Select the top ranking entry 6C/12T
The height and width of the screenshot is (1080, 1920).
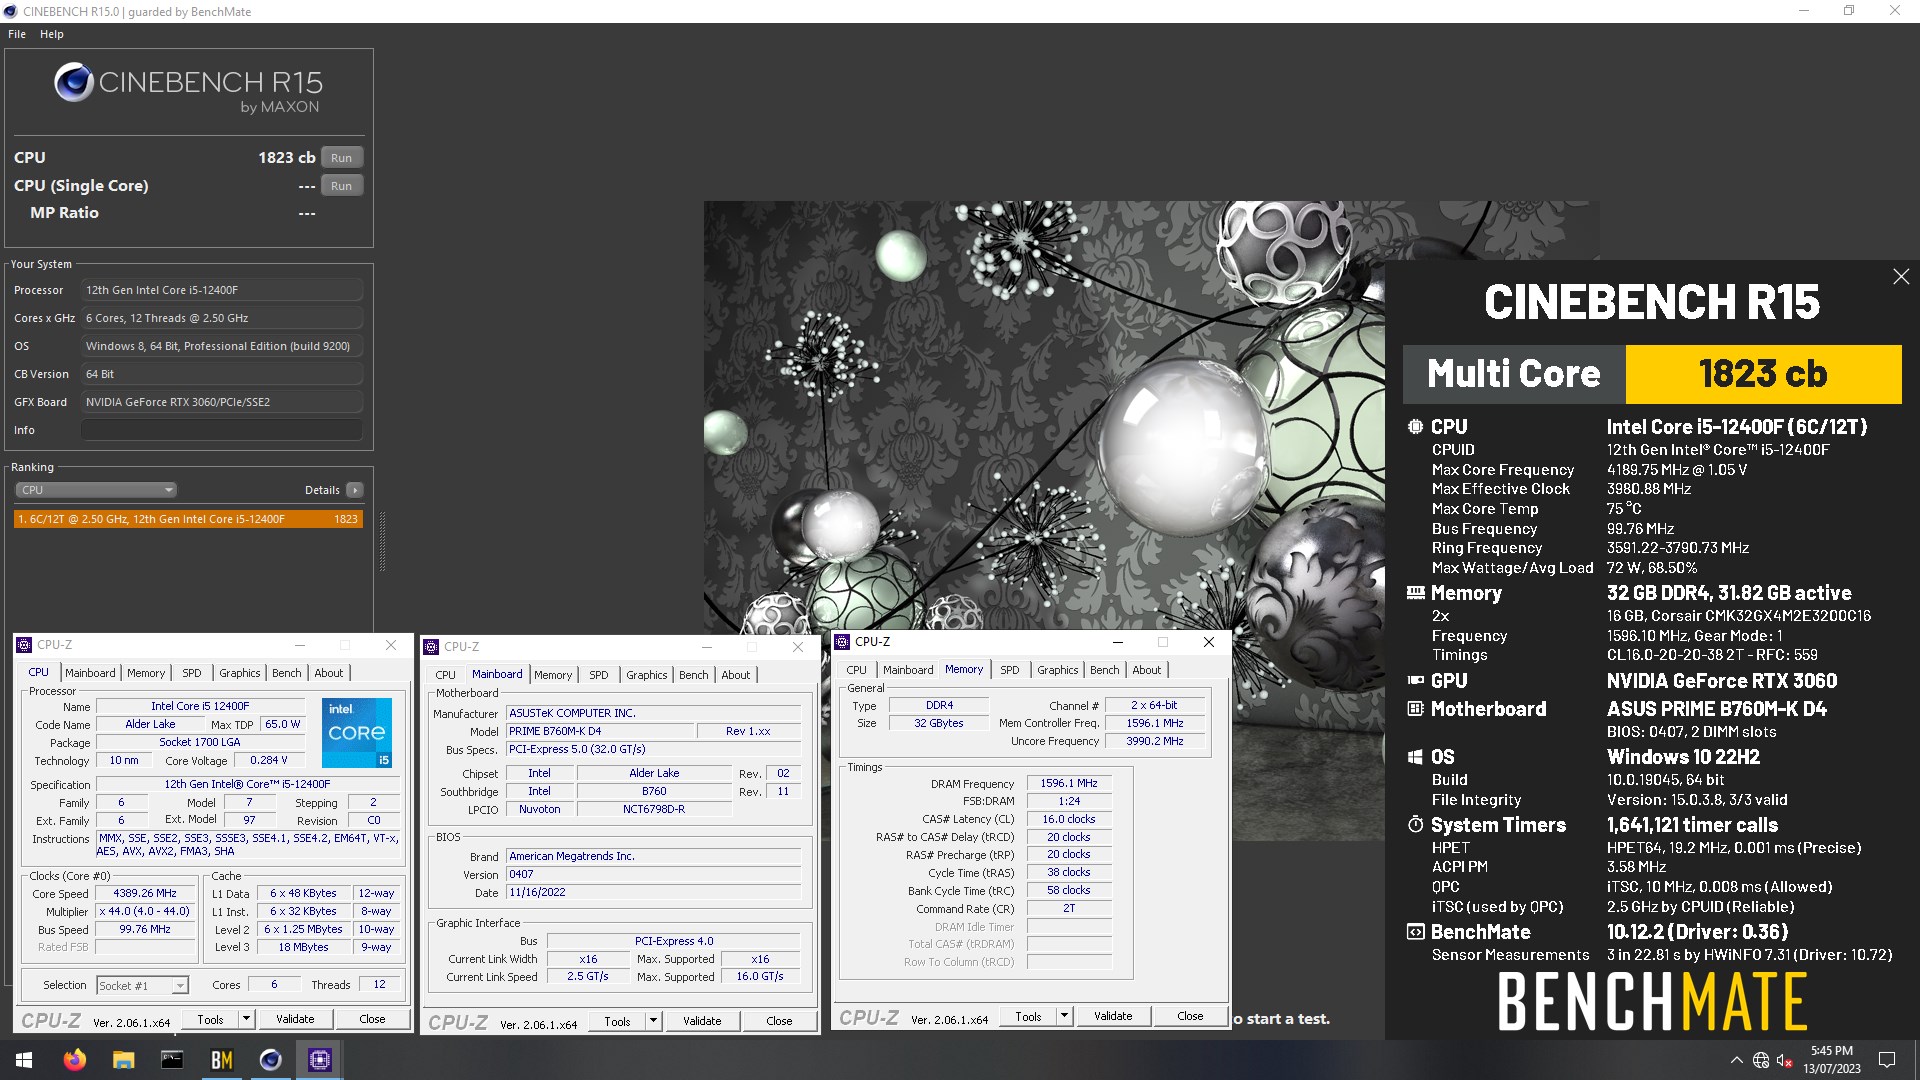click(188, 519)
